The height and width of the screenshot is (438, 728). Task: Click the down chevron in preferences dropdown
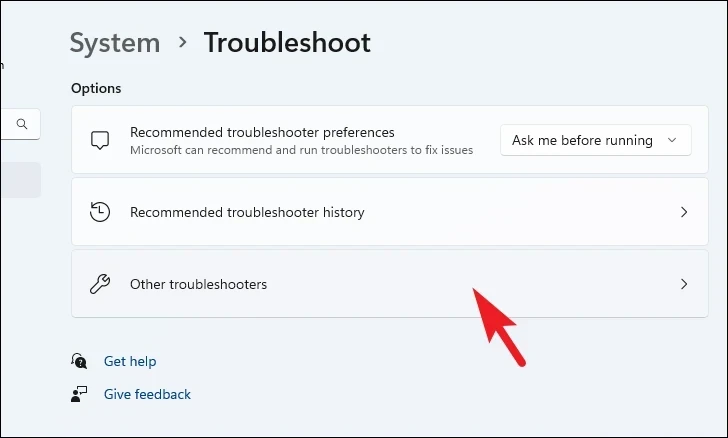672,140
